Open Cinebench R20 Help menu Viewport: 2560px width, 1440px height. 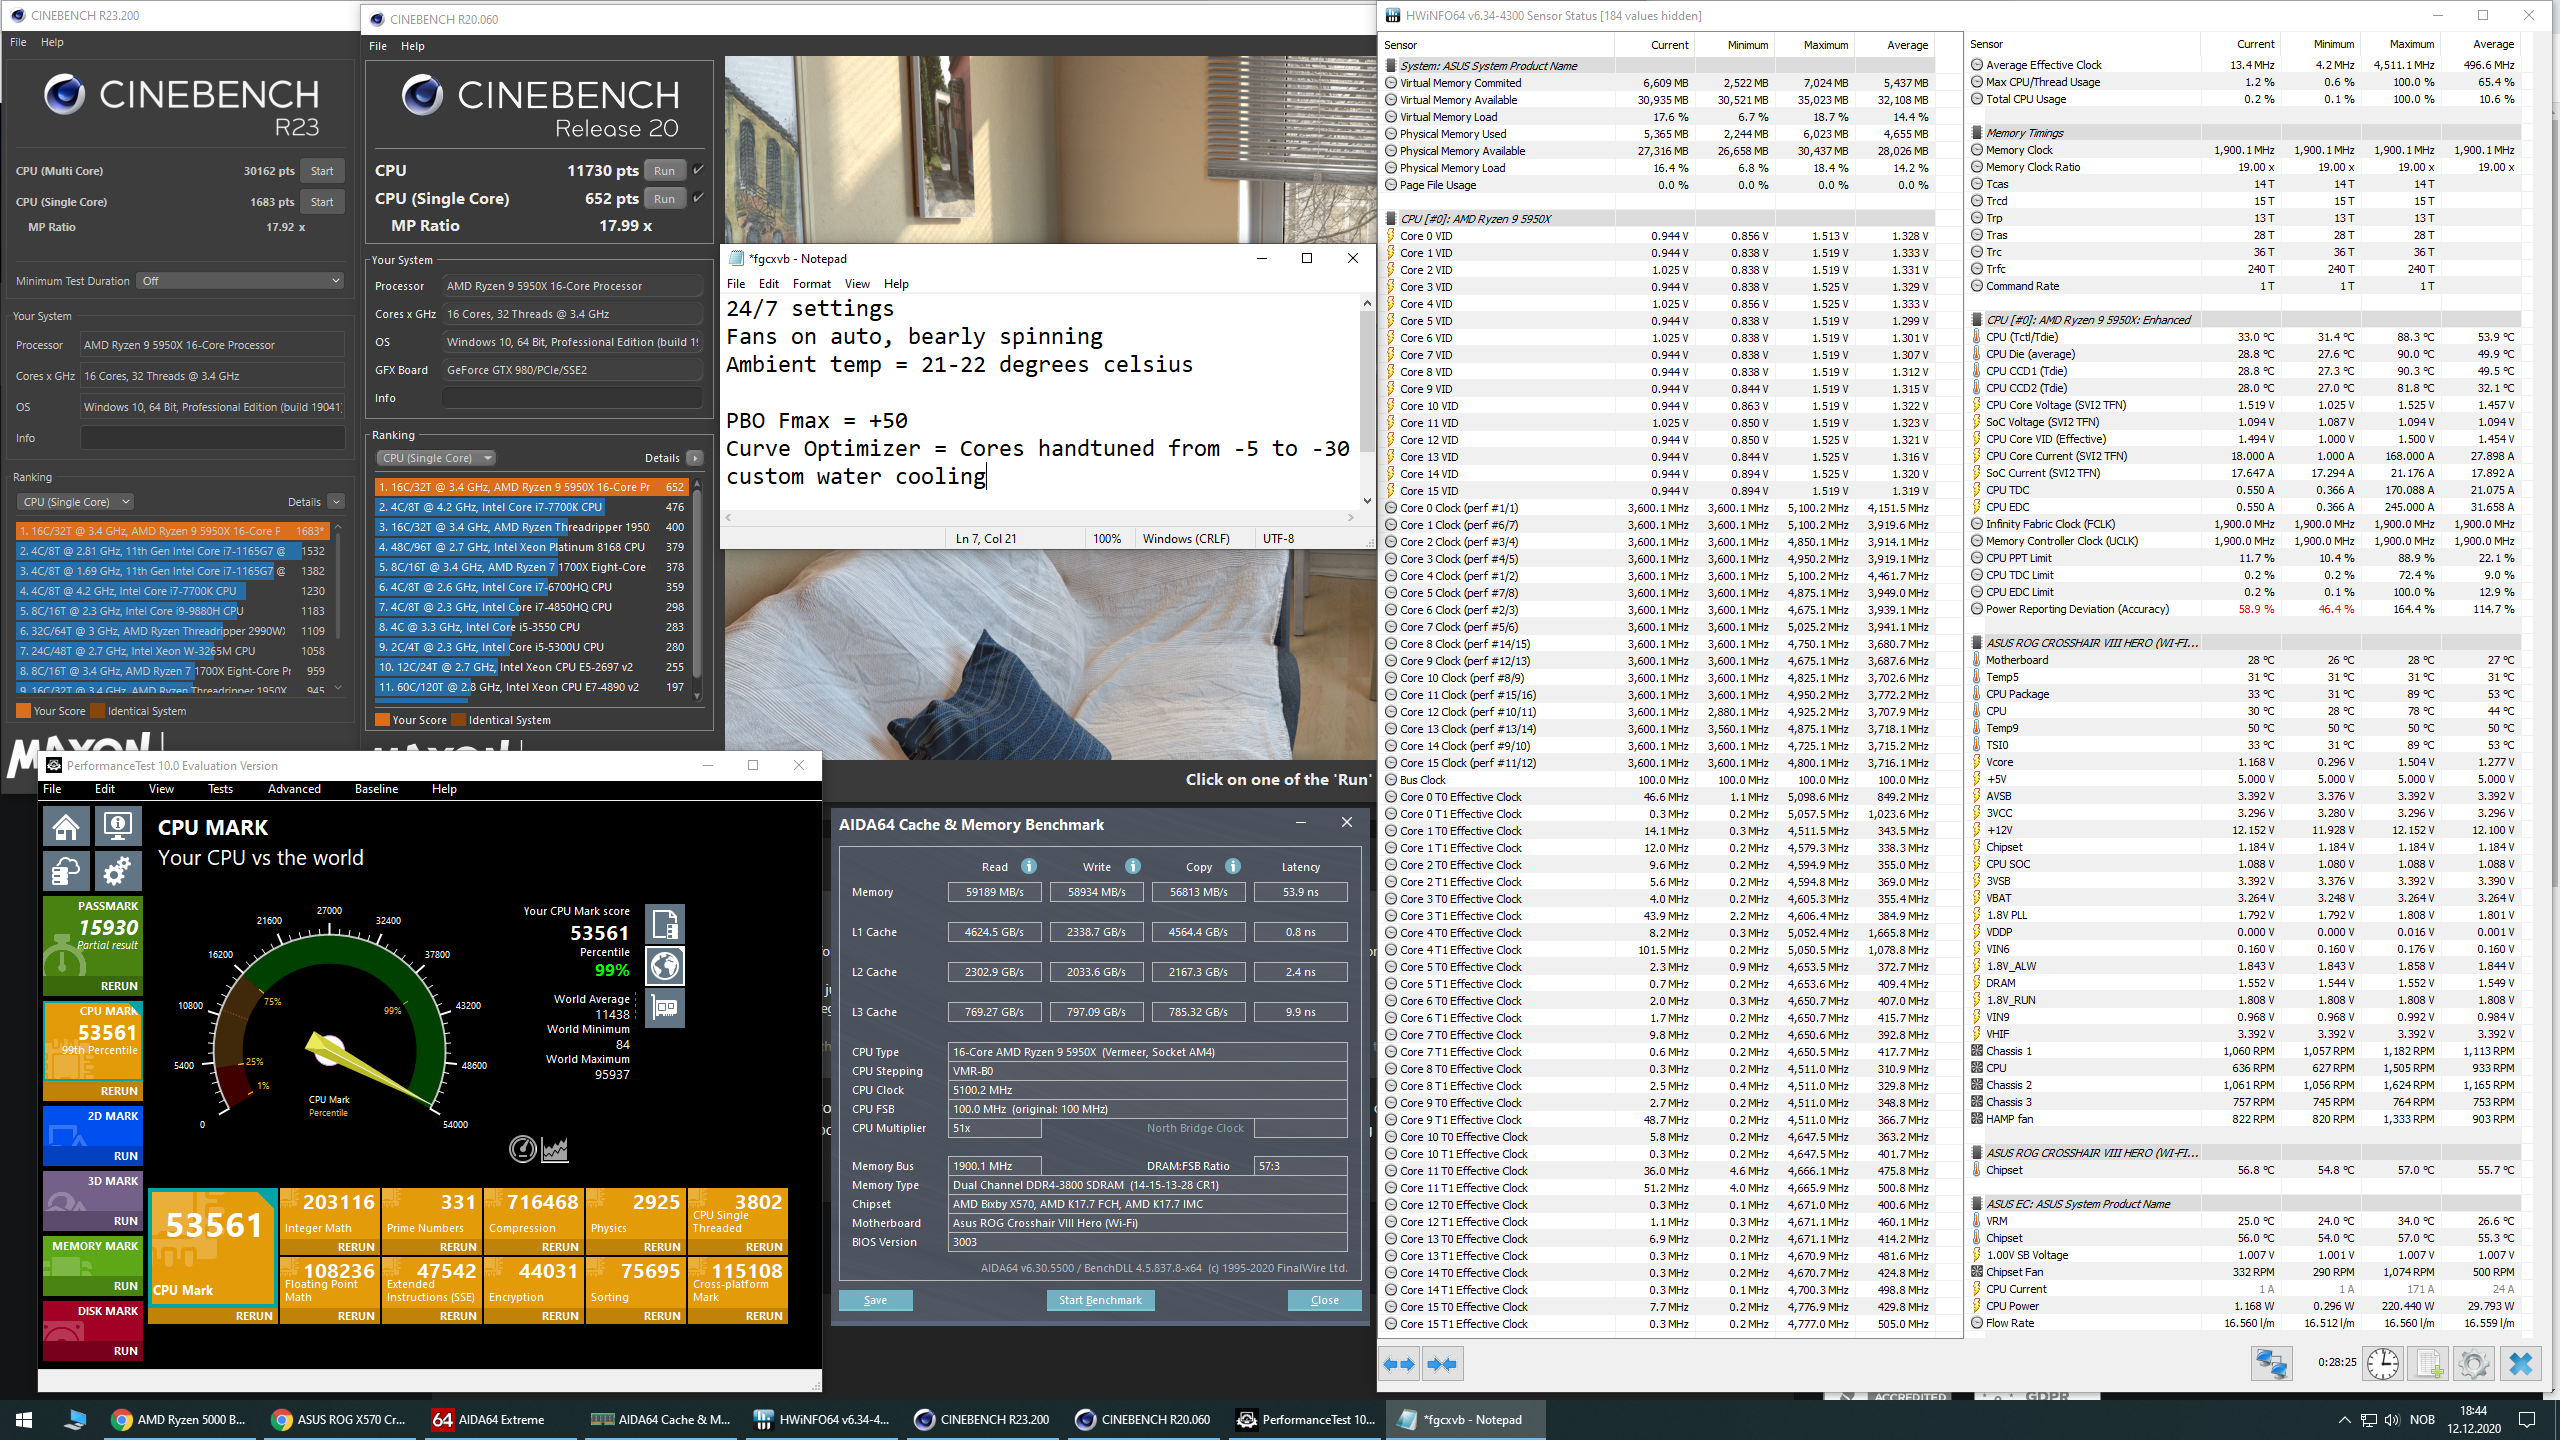413,46
